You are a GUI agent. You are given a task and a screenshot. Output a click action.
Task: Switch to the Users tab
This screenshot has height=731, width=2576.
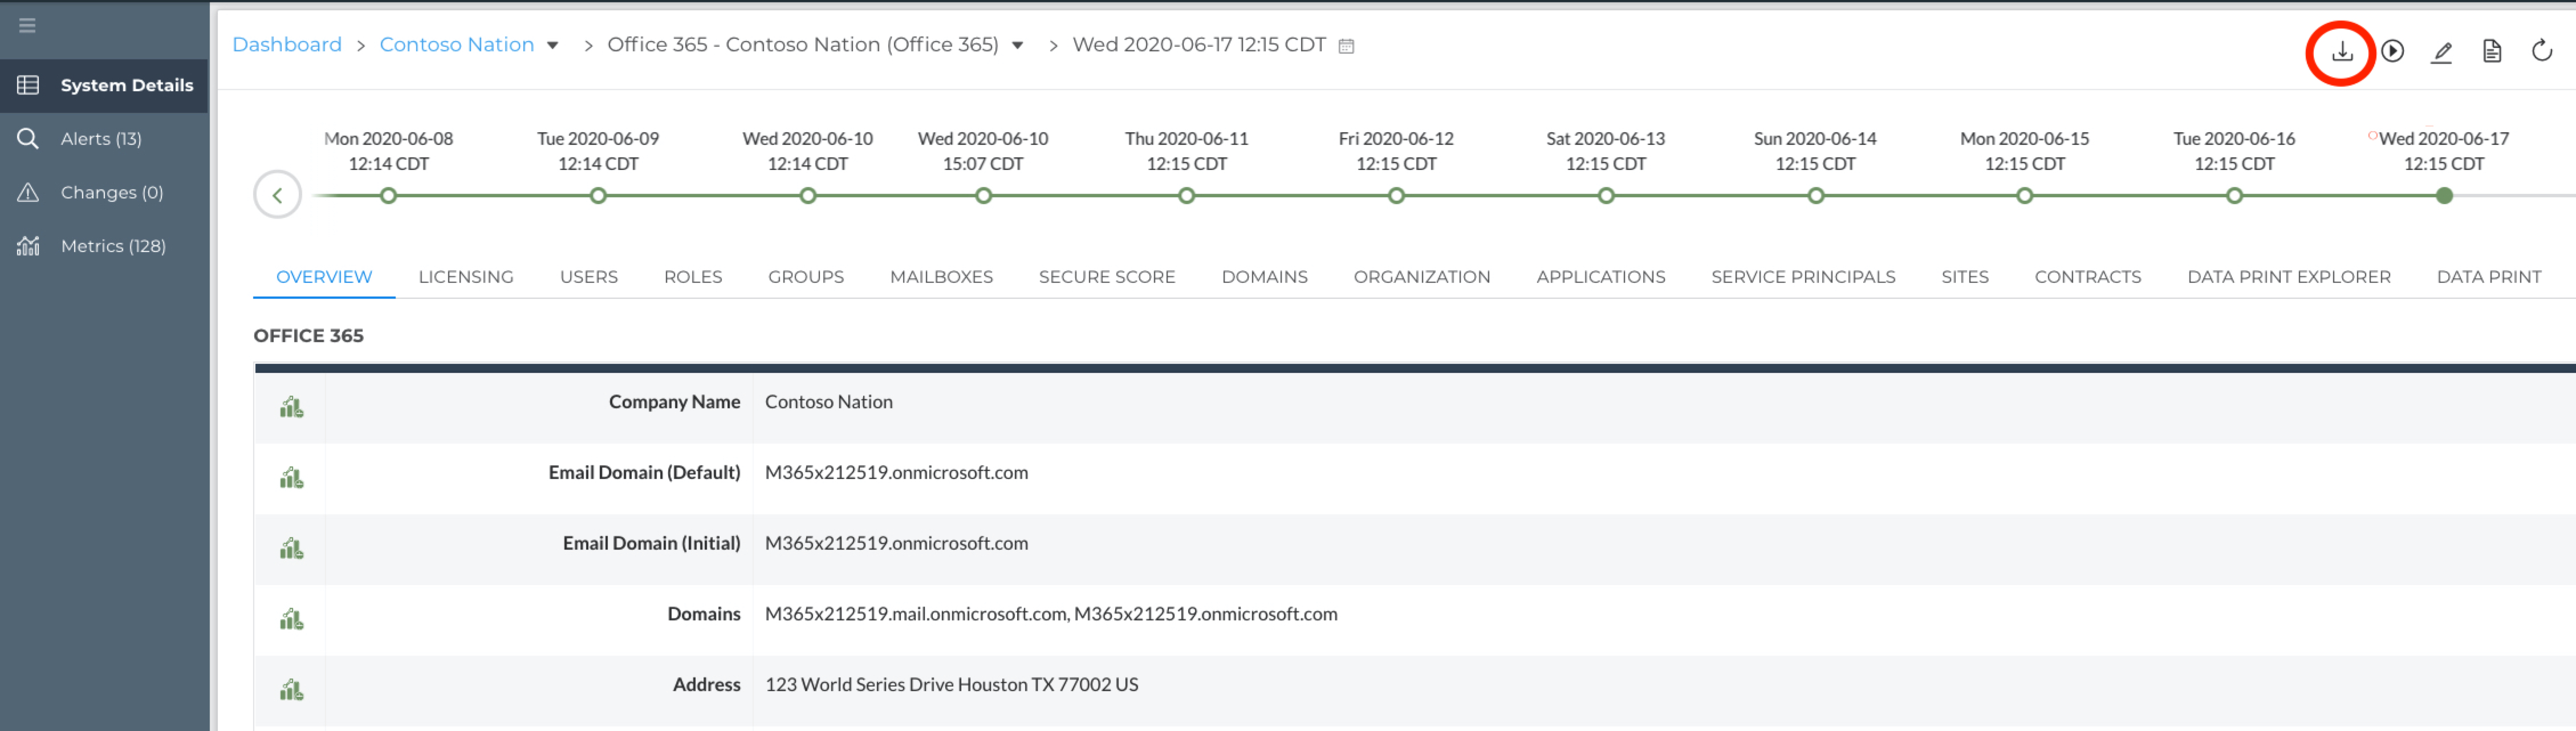589,277
